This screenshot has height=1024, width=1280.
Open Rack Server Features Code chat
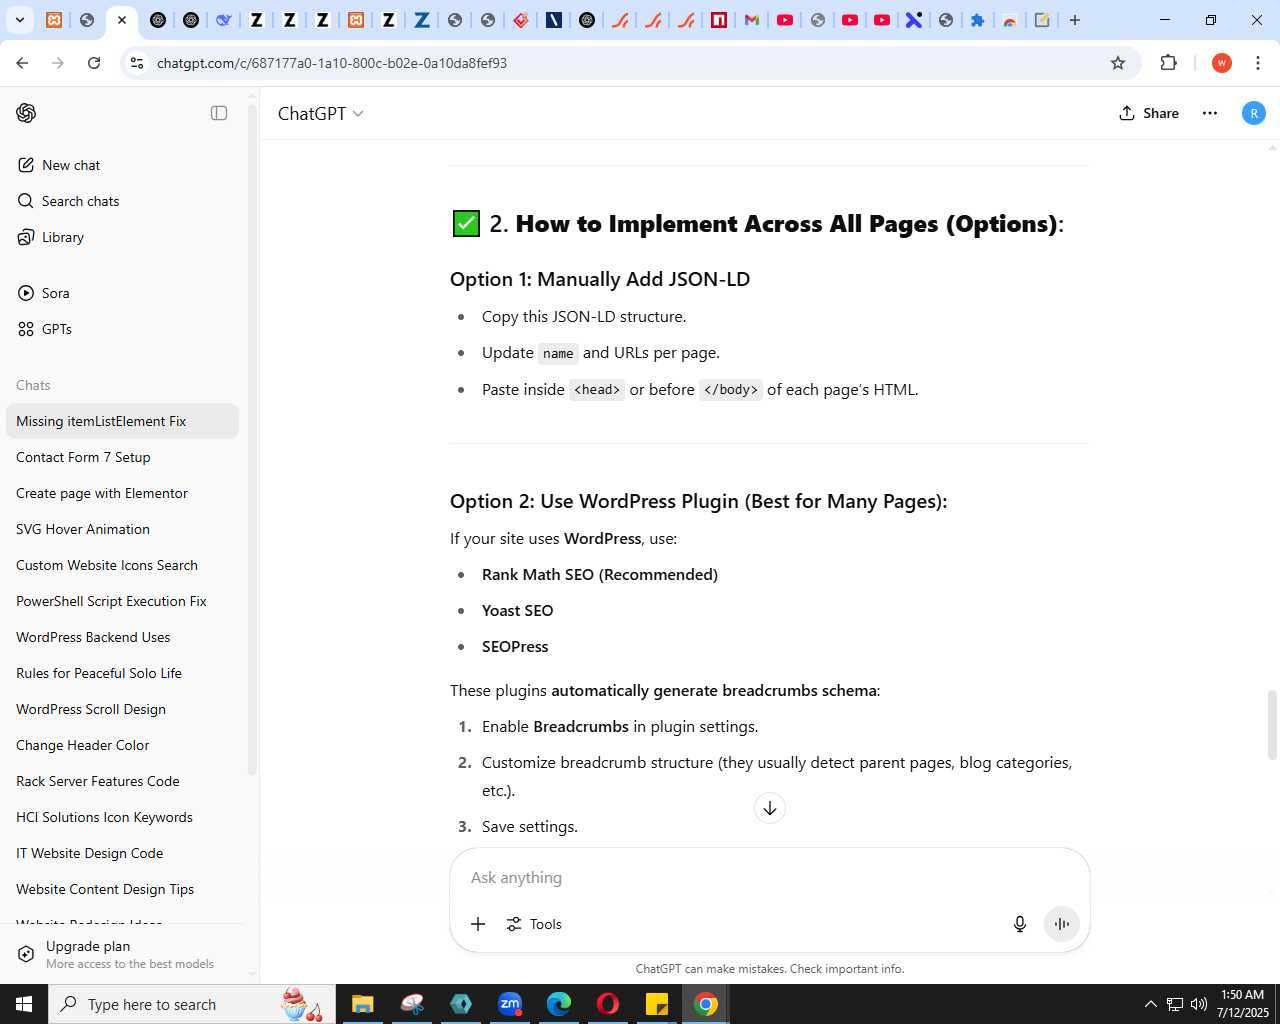[122, 781]
